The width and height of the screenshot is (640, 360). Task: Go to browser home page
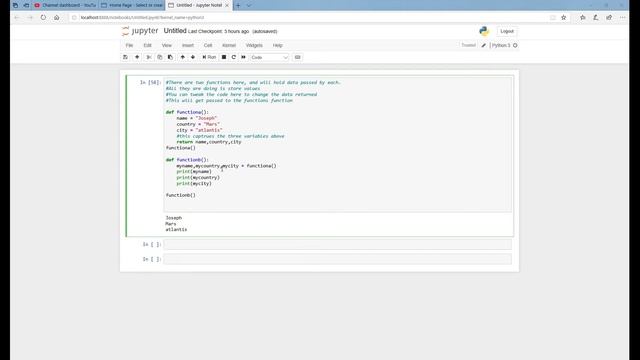[x=56, y=18]
